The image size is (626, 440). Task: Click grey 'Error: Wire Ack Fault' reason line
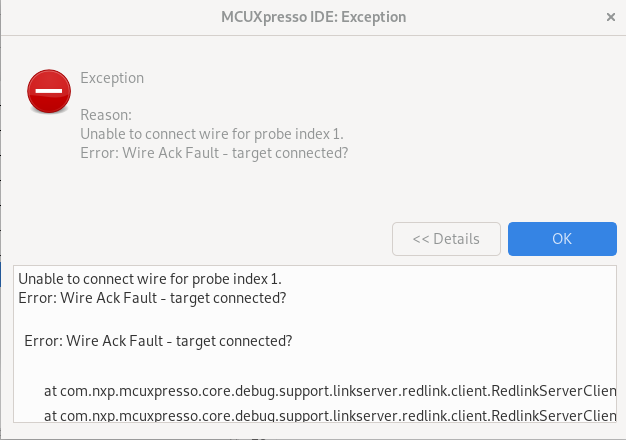pos(214,153)
